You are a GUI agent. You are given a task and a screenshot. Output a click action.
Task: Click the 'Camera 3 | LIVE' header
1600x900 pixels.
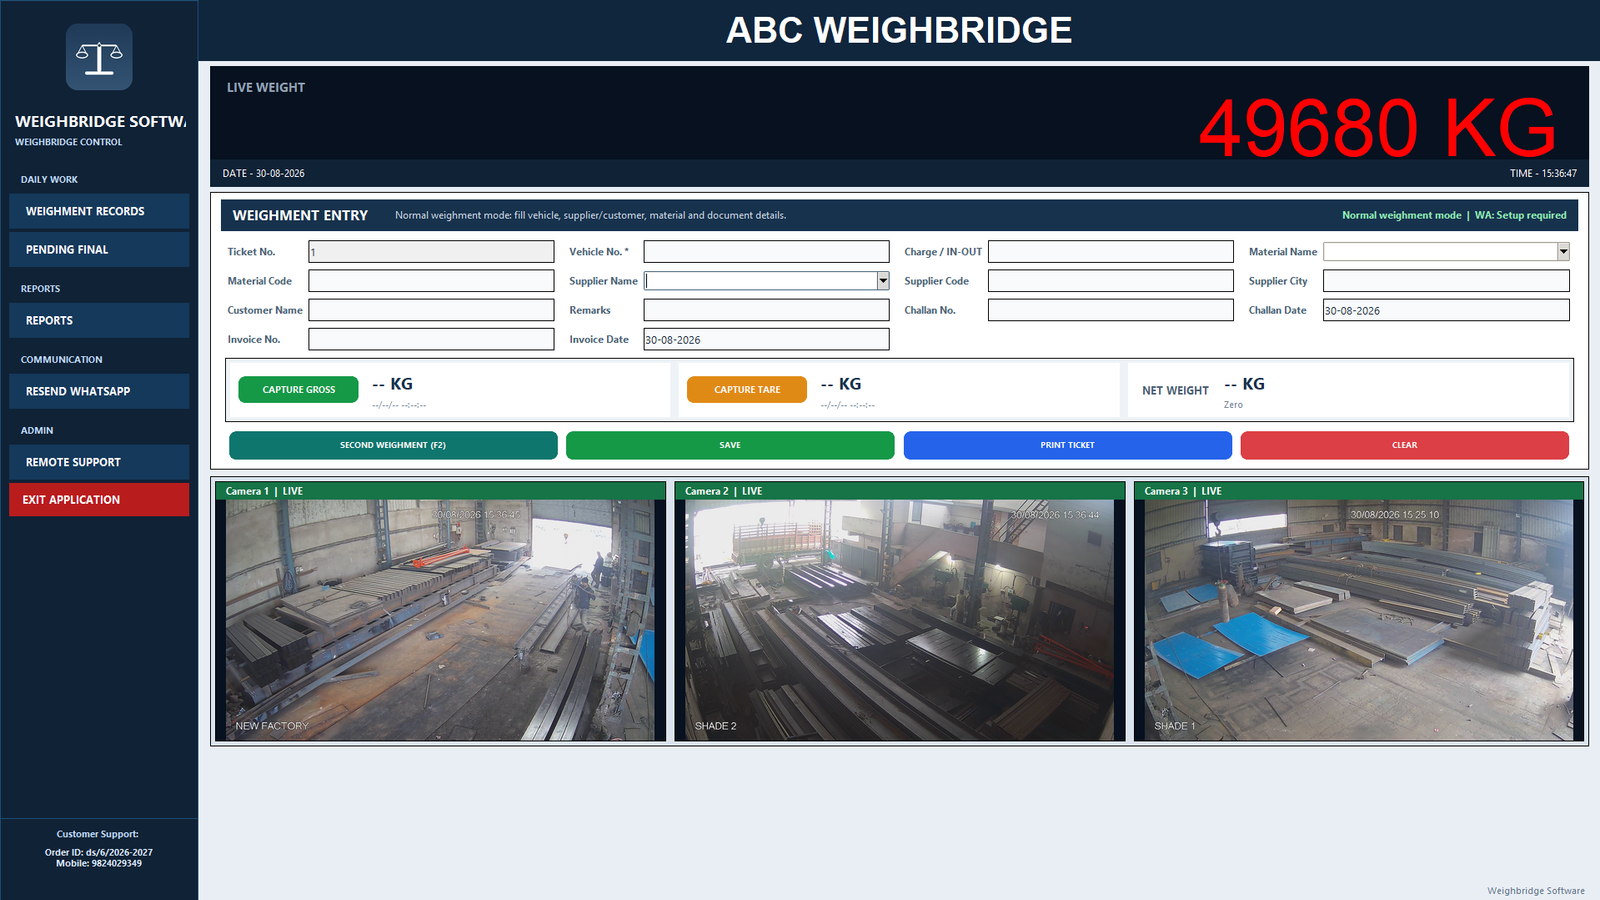[x=1183, y=491]
